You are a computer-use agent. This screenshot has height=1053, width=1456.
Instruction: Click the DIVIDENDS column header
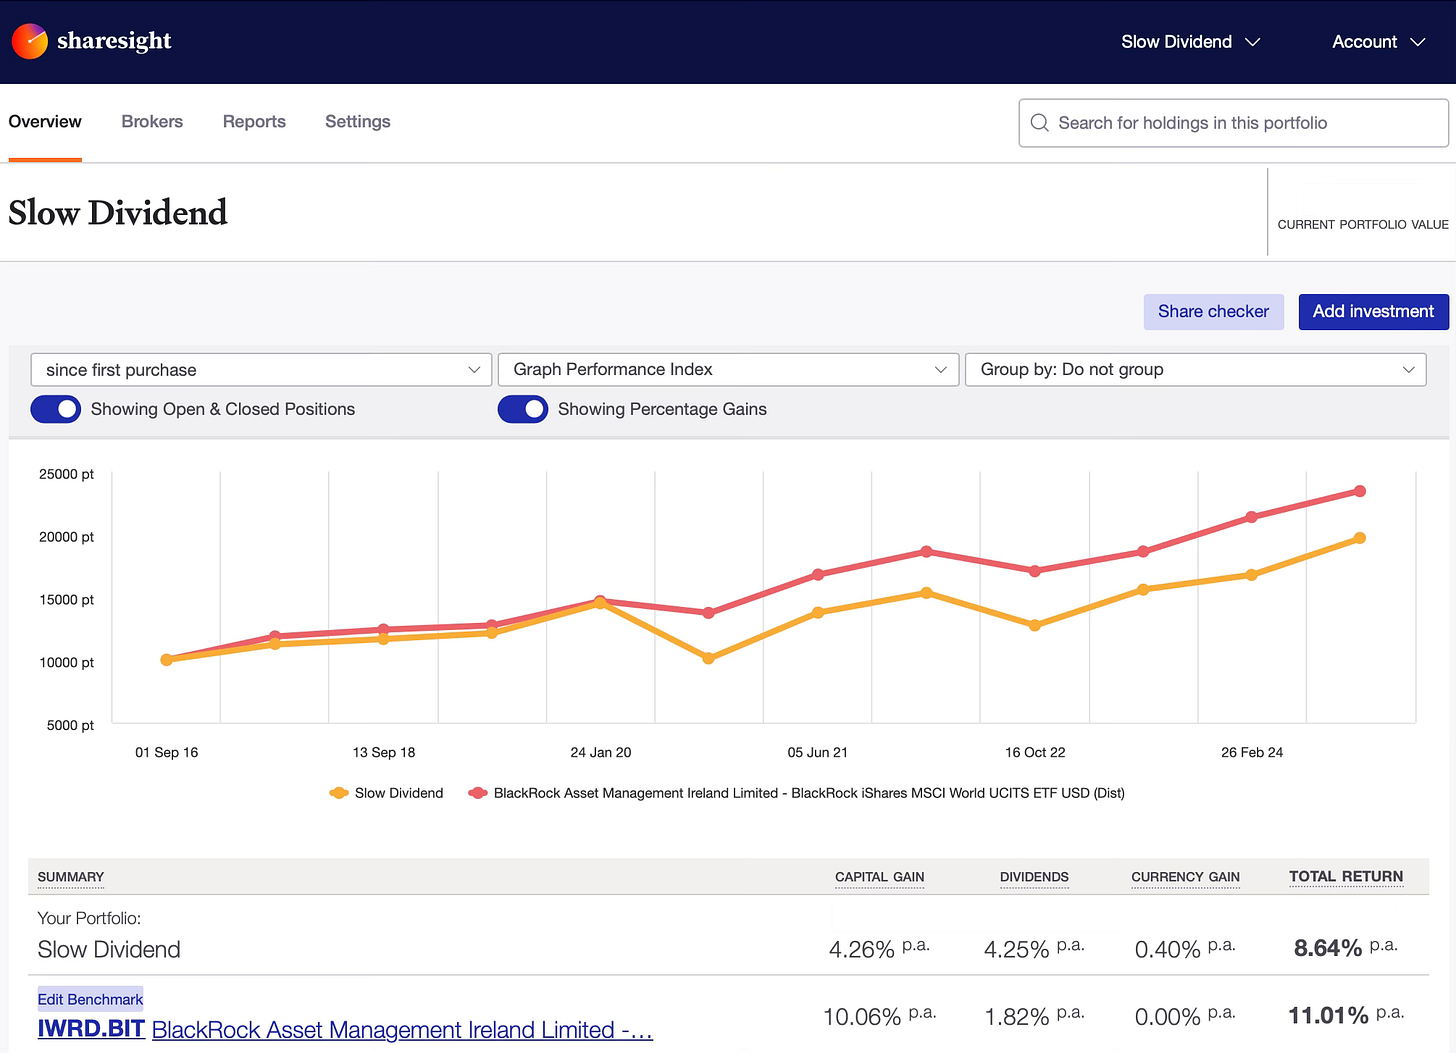click(1034, 877)
